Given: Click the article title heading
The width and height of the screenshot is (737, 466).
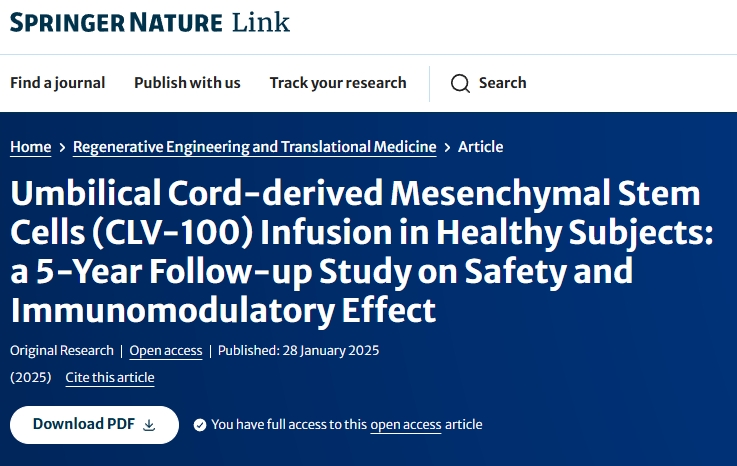Looking at the screenshot, I should point(355,251).
